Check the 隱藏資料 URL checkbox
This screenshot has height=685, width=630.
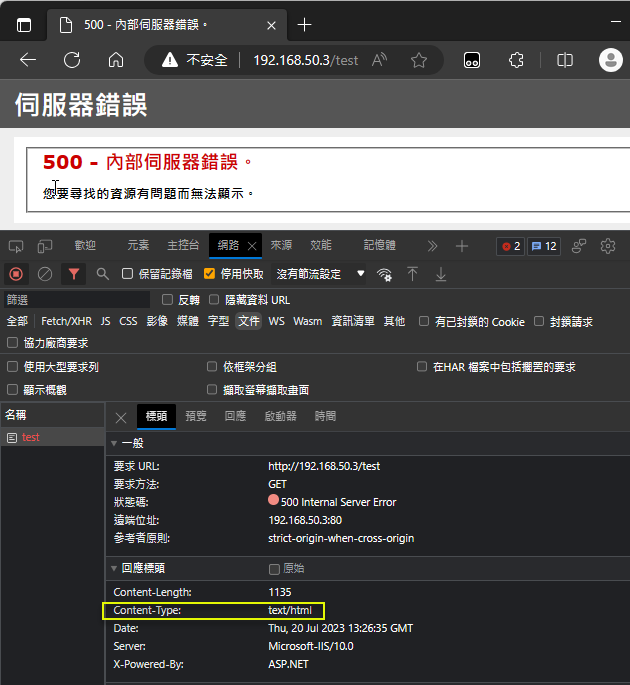coord(215,300)
